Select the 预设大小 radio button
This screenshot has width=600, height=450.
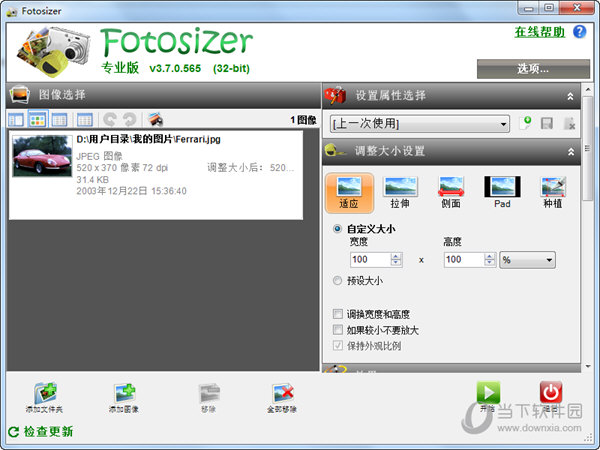point(337,280)
